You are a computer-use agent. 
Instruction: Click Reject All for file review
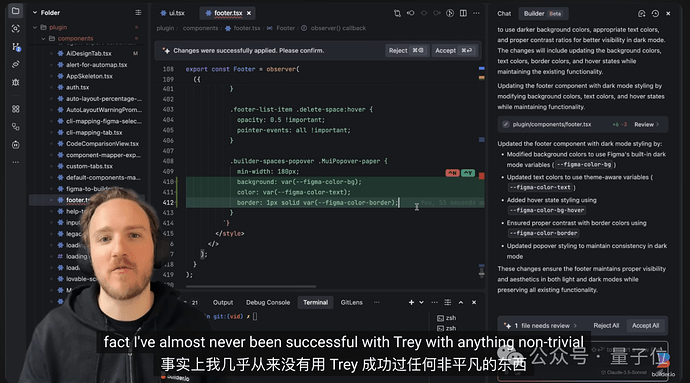(x=606, y=326)
